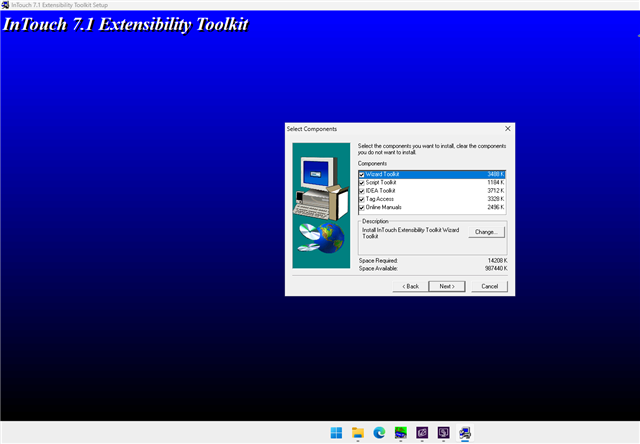Click the InTouch 7.1 Extensibility Toolkit heading

coord(125,24)
